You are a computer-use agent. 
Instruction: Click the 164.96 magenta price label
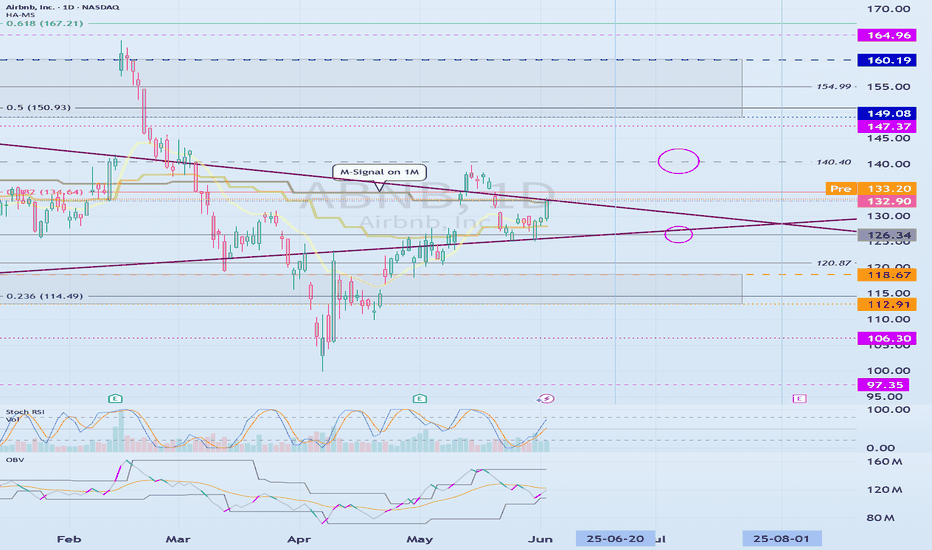887,35
